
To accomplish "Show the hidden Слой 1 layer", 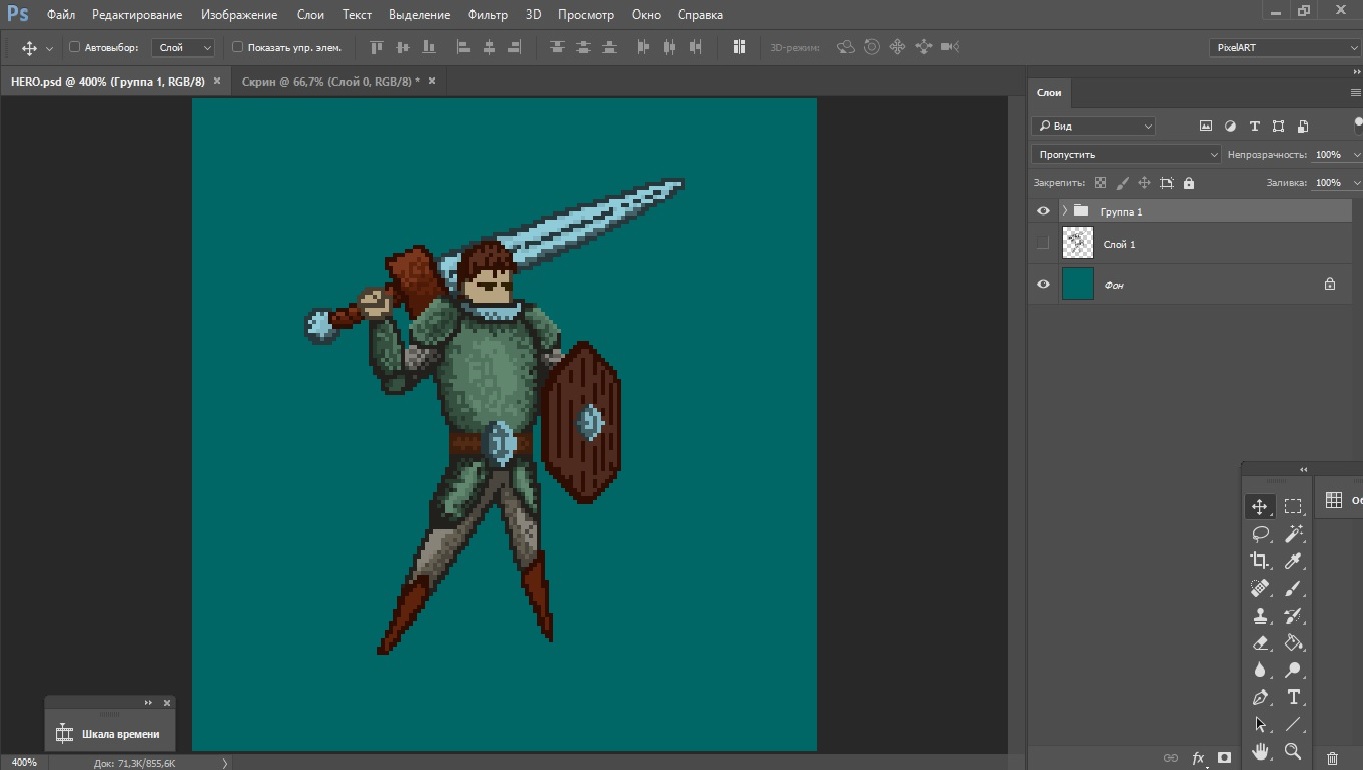I will click(x=1043, y=243).
